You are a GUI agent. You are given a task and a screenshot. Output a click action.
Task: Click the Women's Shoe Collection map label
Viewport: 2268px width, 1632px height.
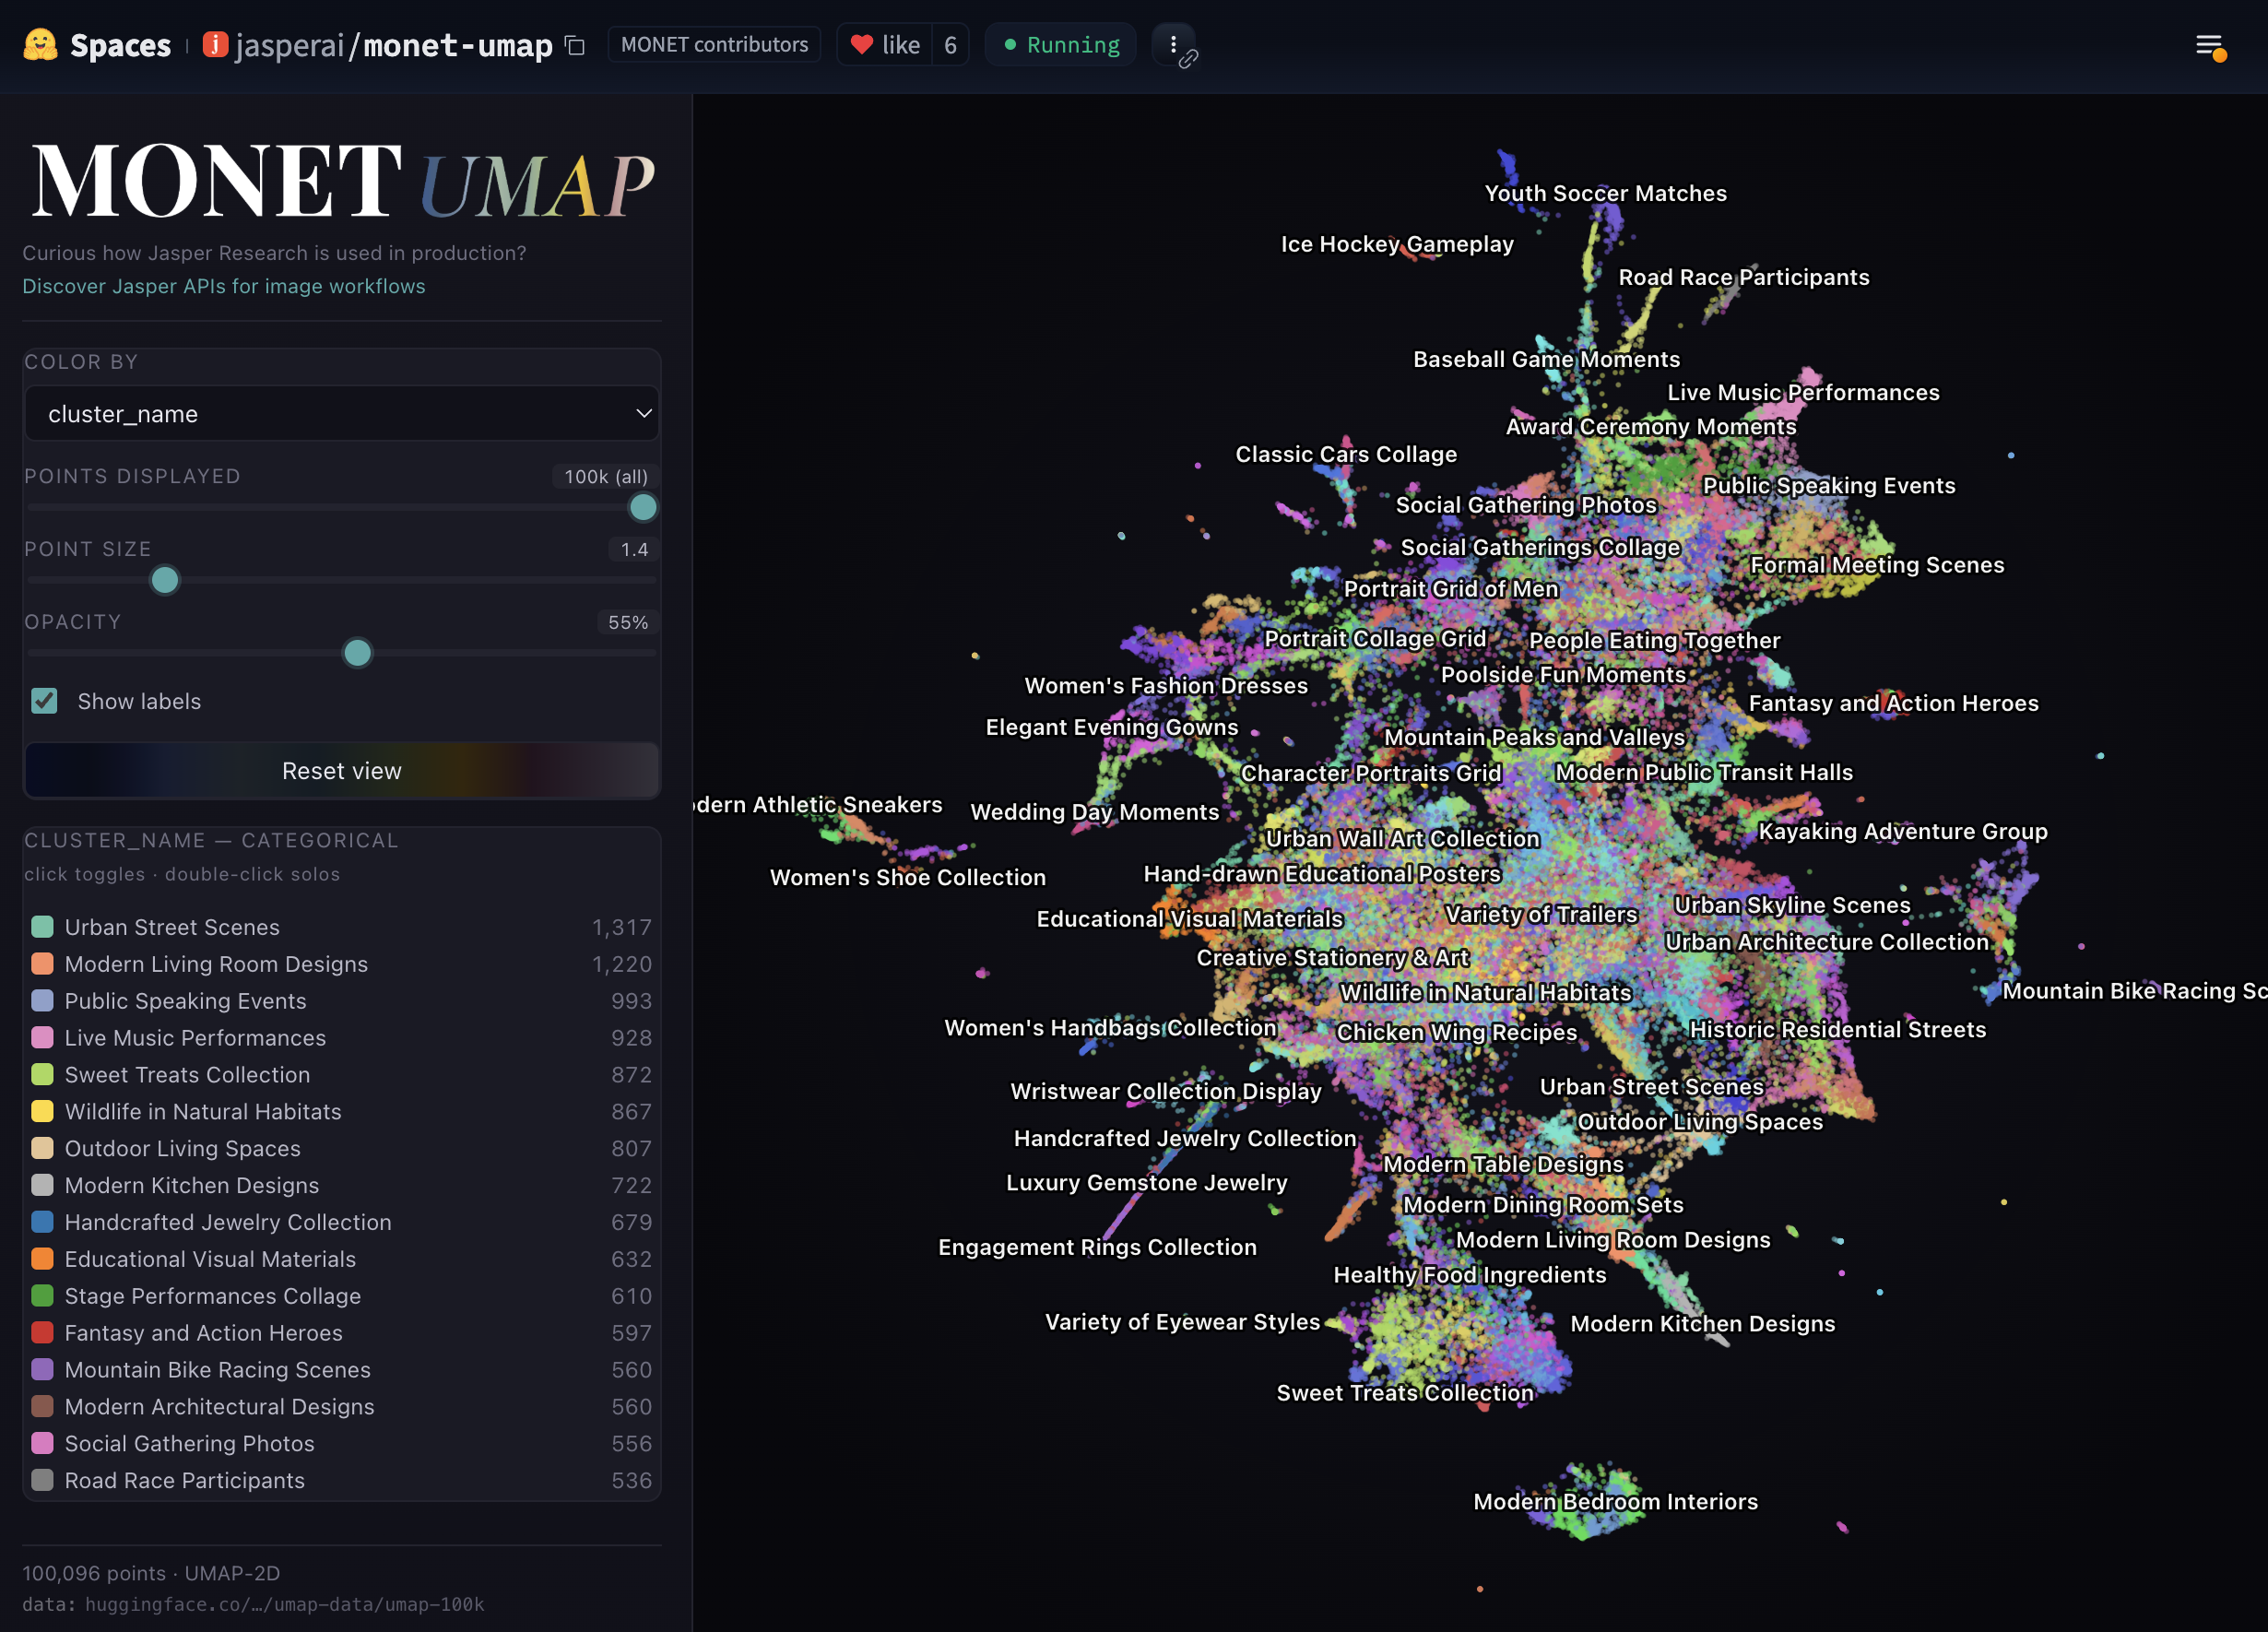pos(907,877)
